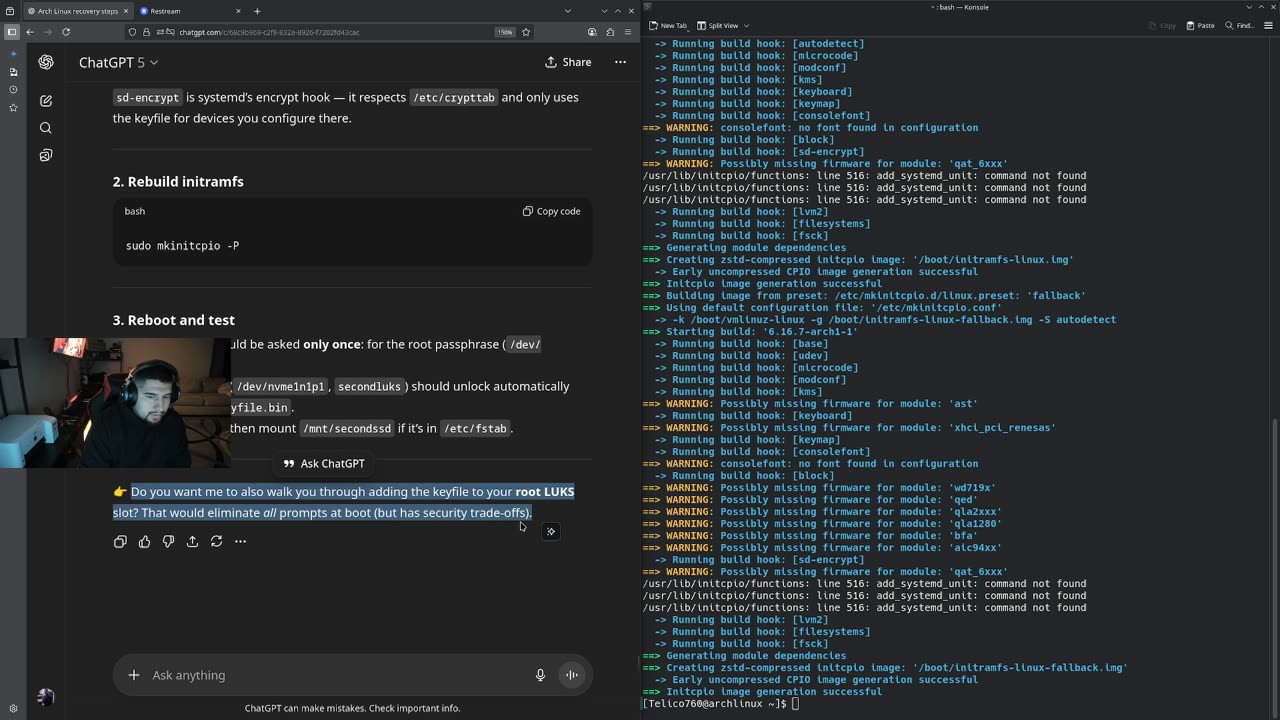Viewport: 1280px width, 720px height.
Task: Start dictation with the microphone icon
Action: tap(540, 675)
